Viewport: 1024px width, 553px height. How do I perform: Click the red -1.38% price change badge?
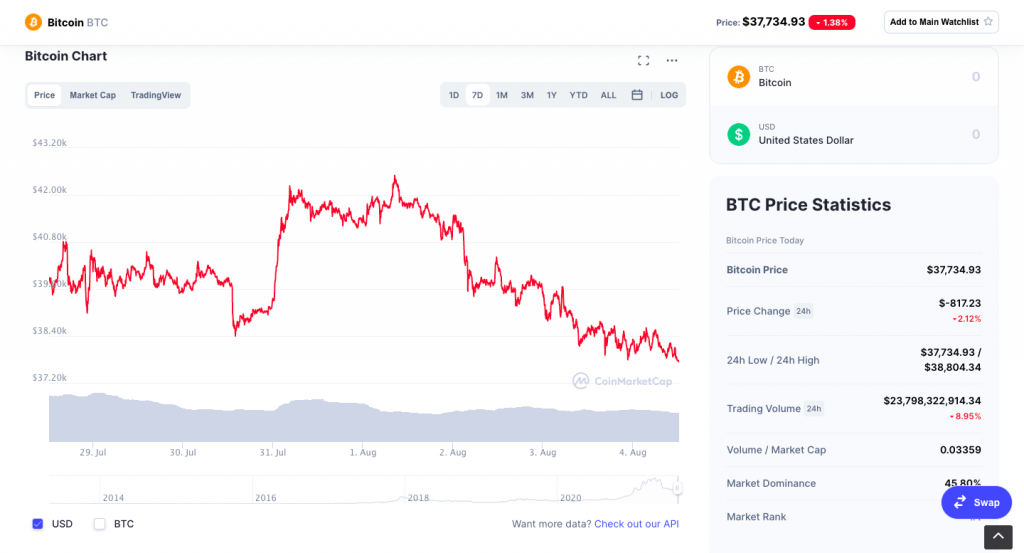(831, 22)
